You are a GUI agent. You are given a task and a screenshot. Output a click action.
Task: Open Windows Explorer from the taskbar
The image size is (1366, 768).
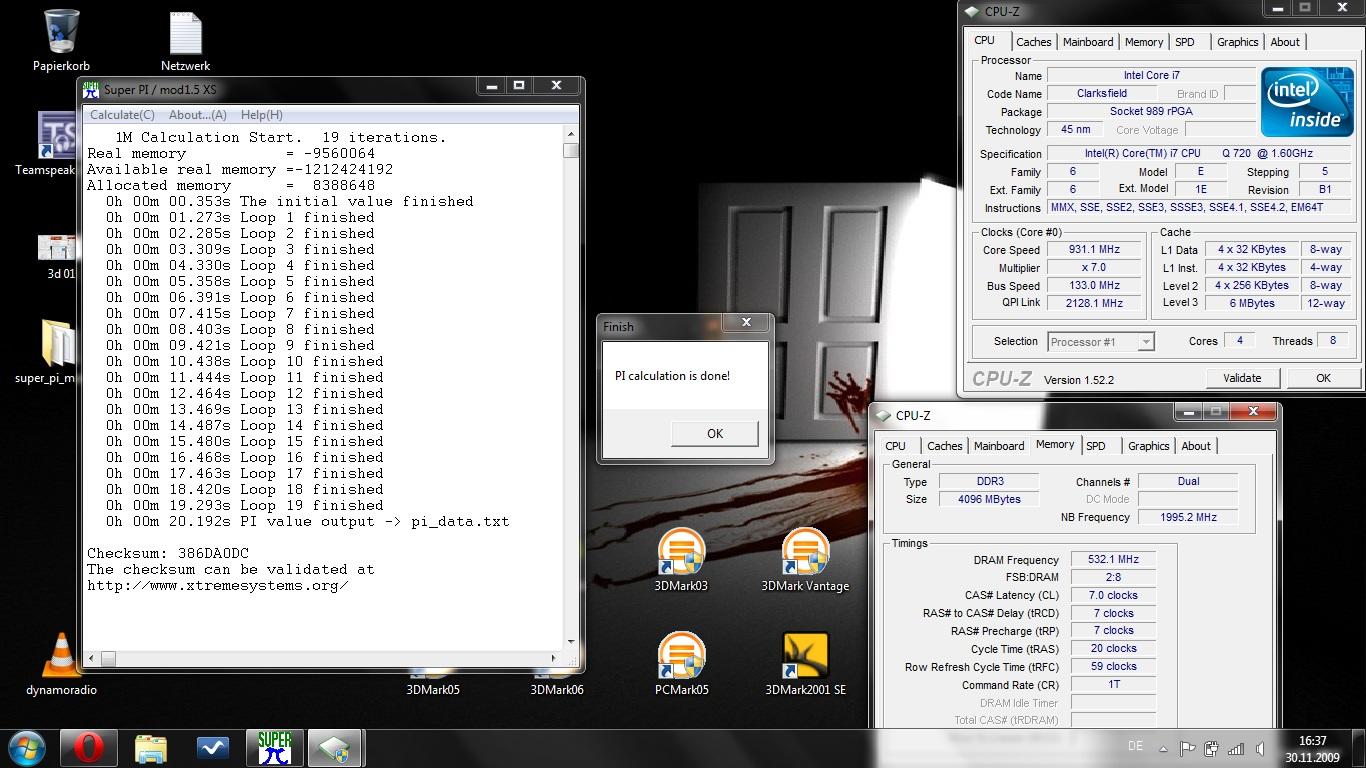151,748
